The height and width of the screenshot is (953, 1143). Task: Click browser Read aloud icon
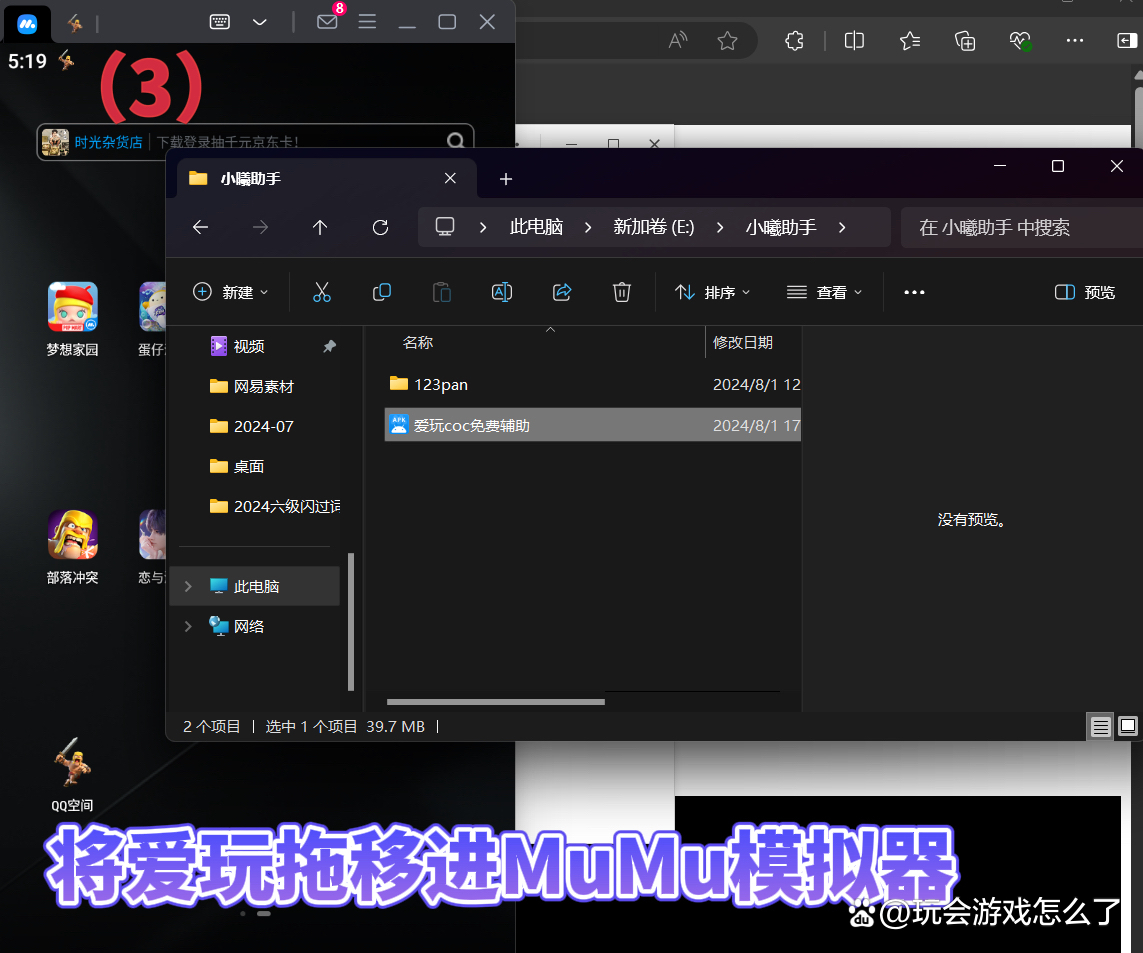pyautogui.click(x=678, y=40)
